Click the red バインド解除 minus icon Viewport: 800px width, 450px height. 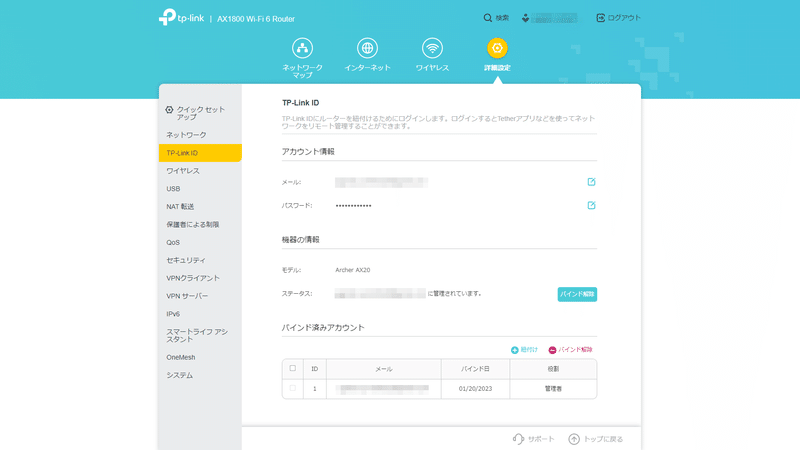[x=552, y=350]
